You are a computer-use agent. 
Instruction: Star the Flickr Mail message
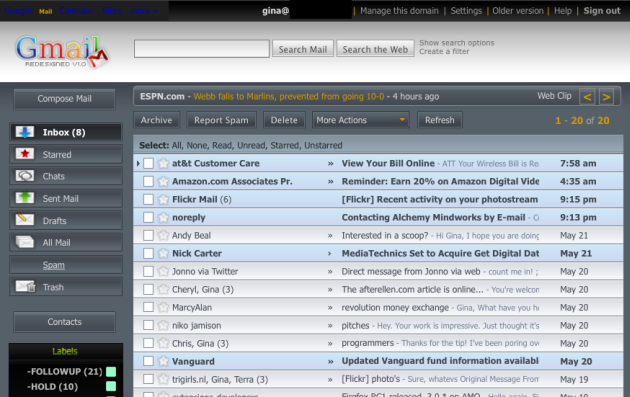(x=163, y=199)
